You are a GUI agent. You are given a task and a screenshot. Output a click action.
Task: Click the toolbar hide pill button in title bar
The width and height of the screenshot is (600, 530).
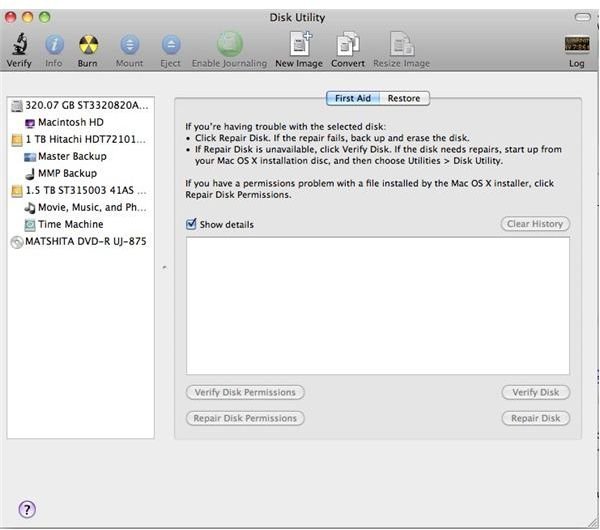[x=582, y=17]
